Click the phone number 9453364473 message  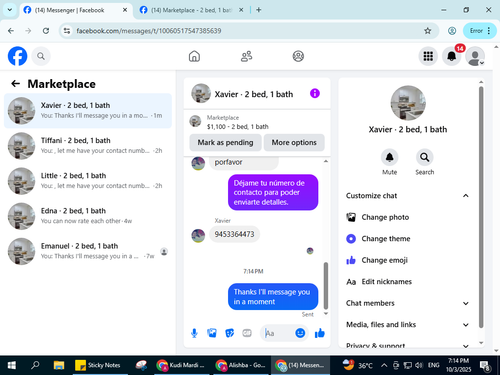pos(234,234)
